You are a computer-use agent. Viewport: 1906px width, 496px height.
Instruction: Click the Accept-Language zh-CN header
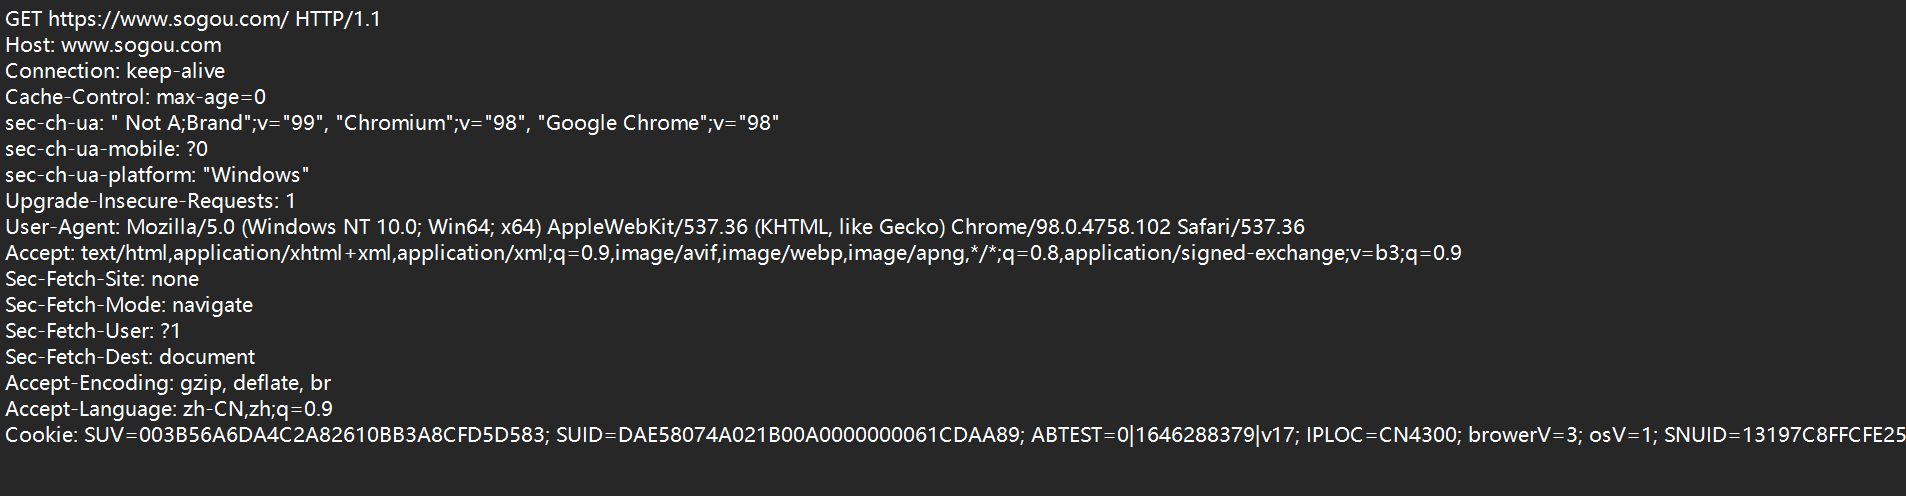(x=169, y=409)
